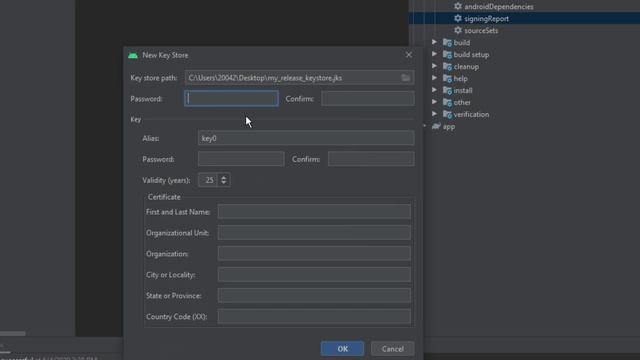Click the key store path folder browse icon
The height and width of the screenshot is (360, 640).
click(405, 78)
